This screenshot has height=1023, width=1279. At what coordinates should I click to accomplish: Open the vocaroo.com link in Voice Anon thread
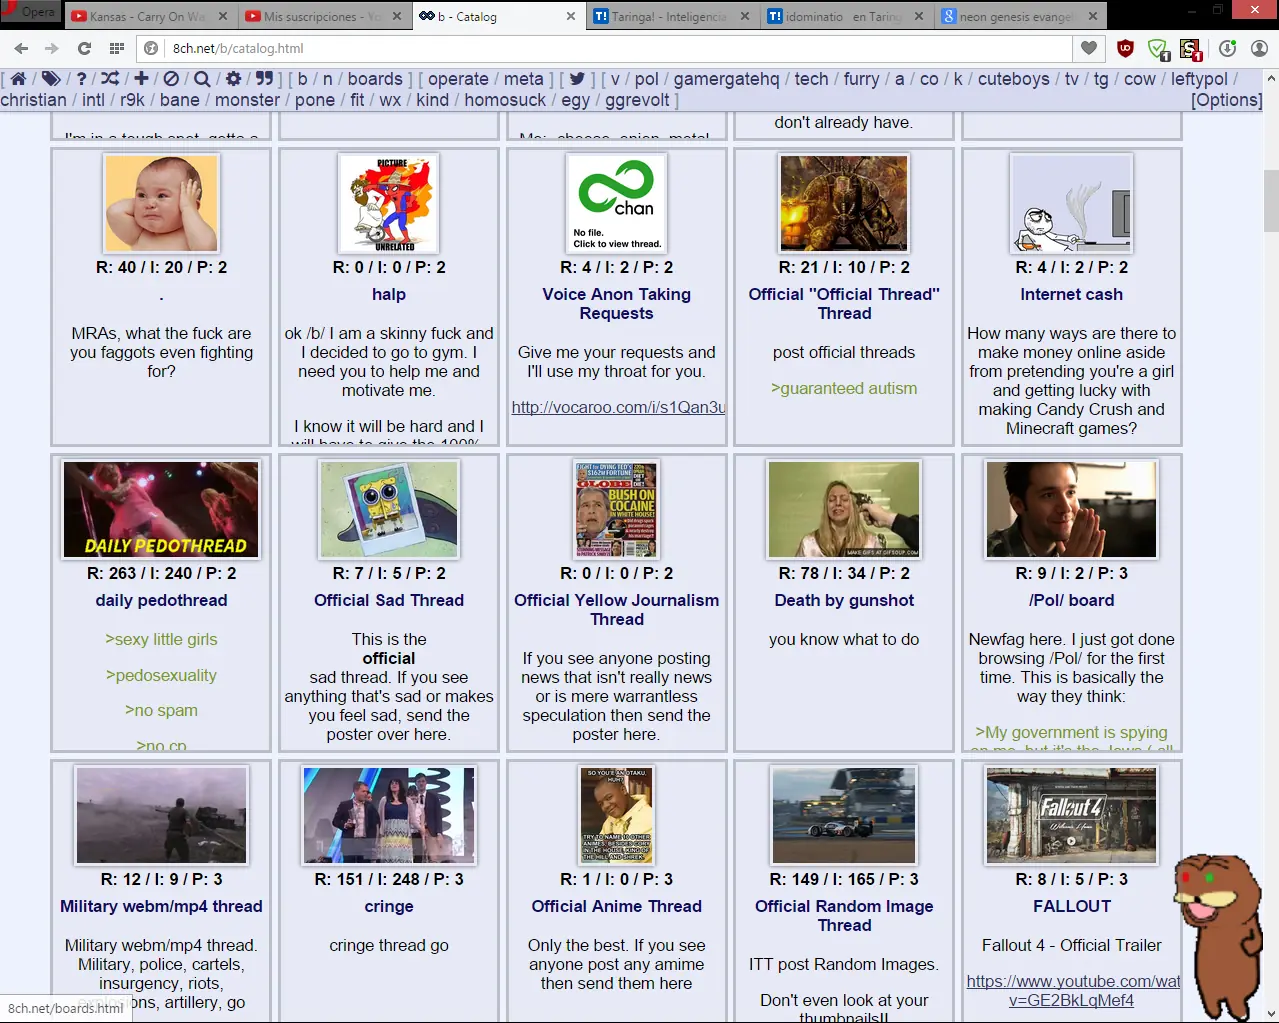(x=619, y=407)
